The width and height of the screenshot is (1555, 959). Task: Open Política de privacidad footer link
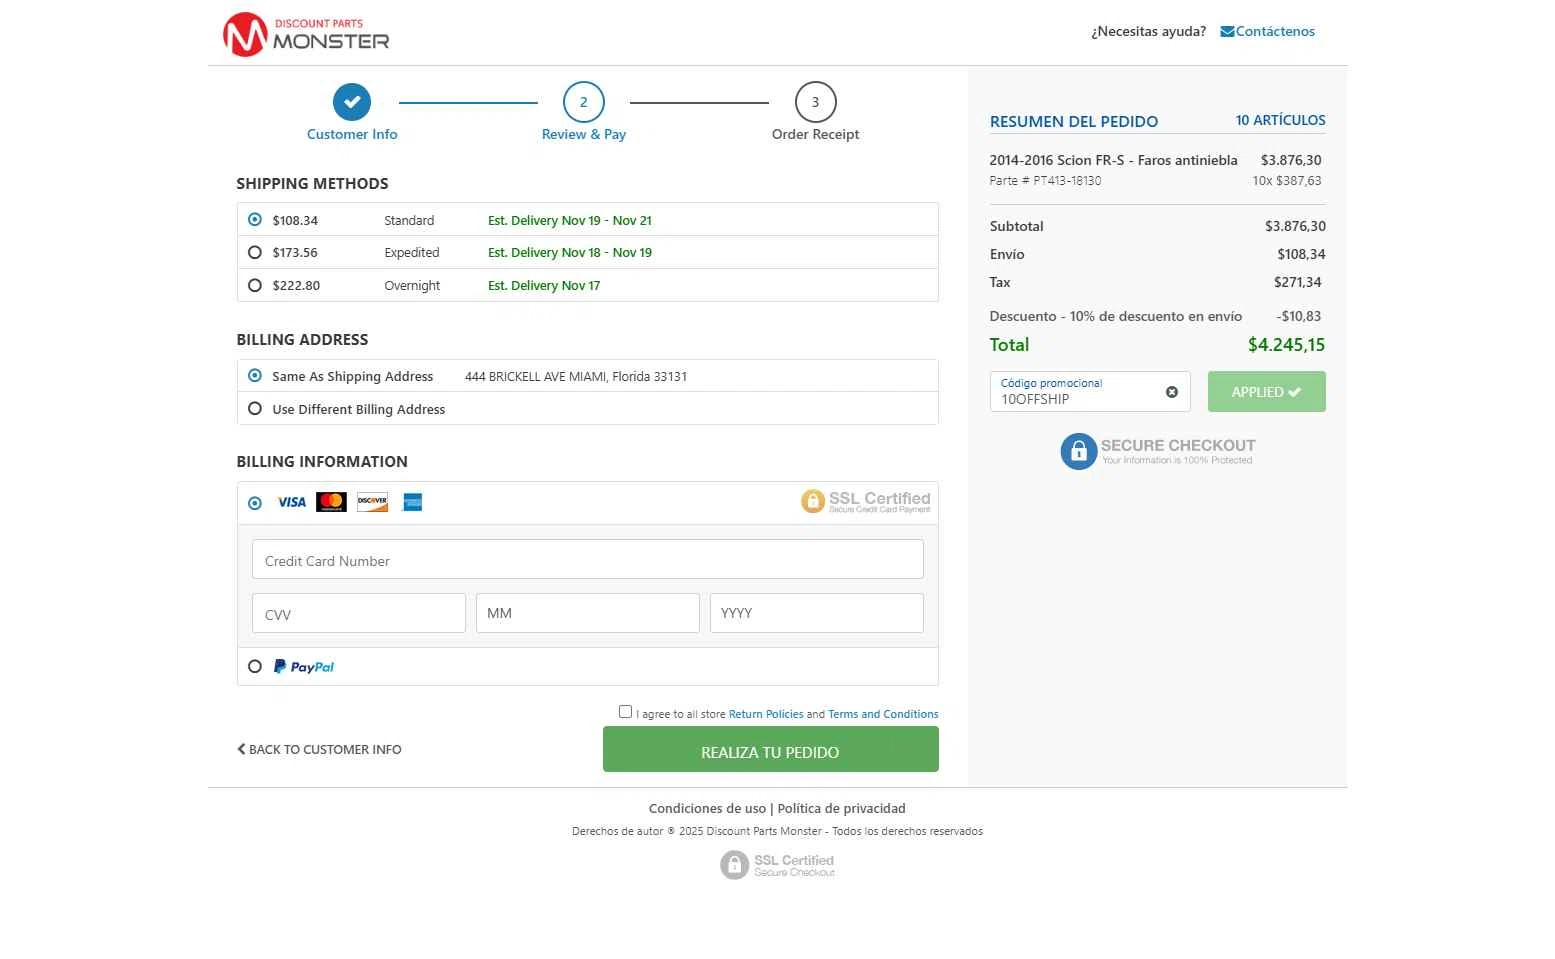coord(841,808)
